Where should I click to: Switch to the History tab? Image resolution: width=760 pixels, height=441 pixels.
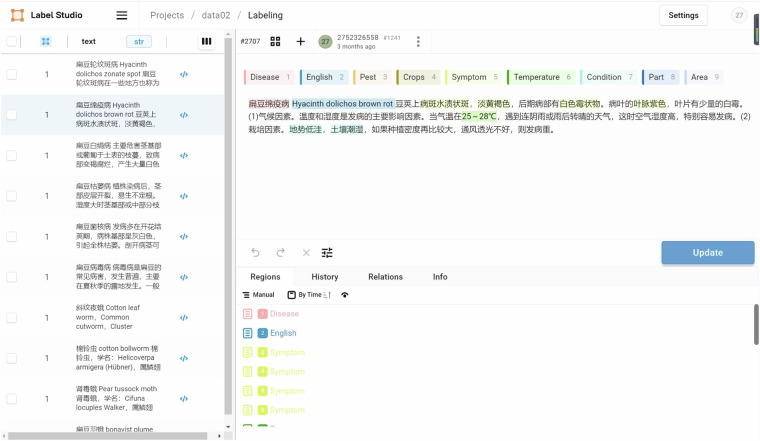pyautogui.click(x=325, y=277)
